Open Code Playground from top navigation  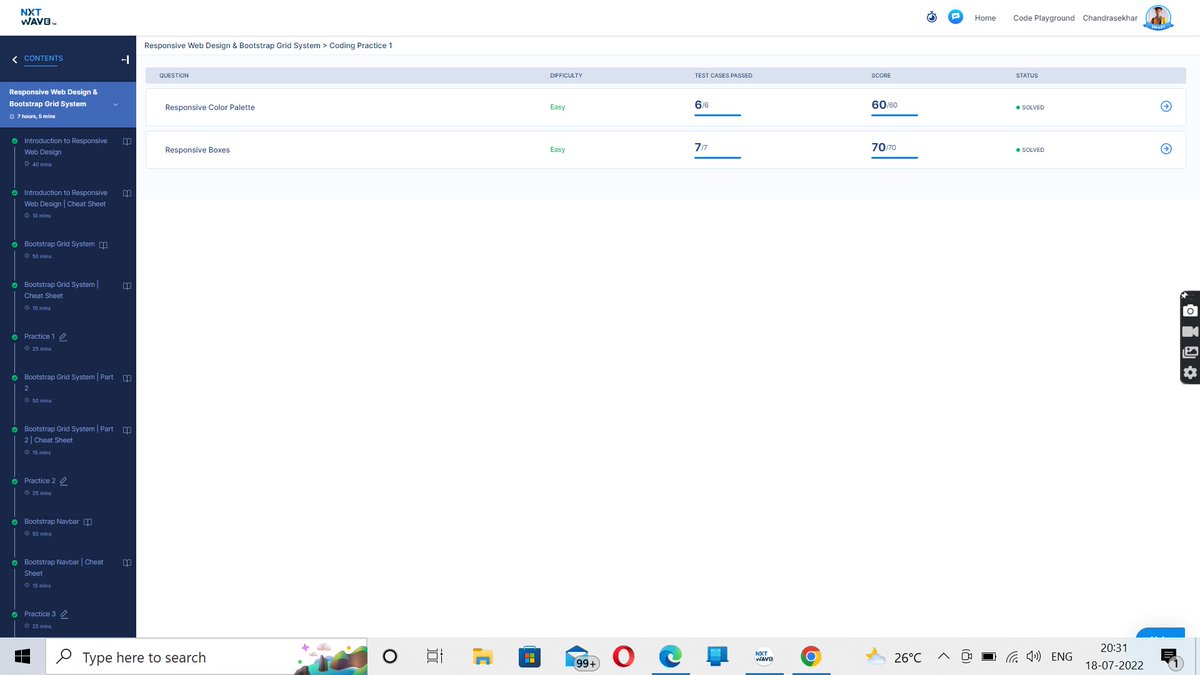1043,18
